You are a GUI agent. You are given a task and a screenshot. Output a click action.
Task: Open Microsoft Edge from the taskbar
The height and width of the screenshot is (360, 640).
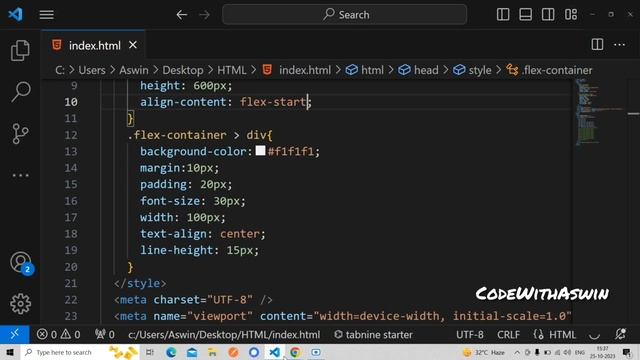point(171,352)
